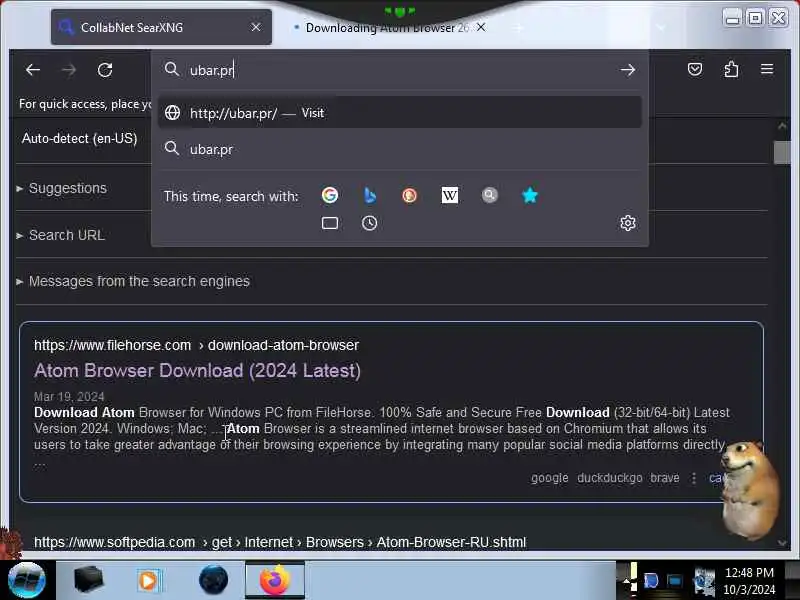Click the google engine label on the result
800x600 pixels.
pos(549,478)
